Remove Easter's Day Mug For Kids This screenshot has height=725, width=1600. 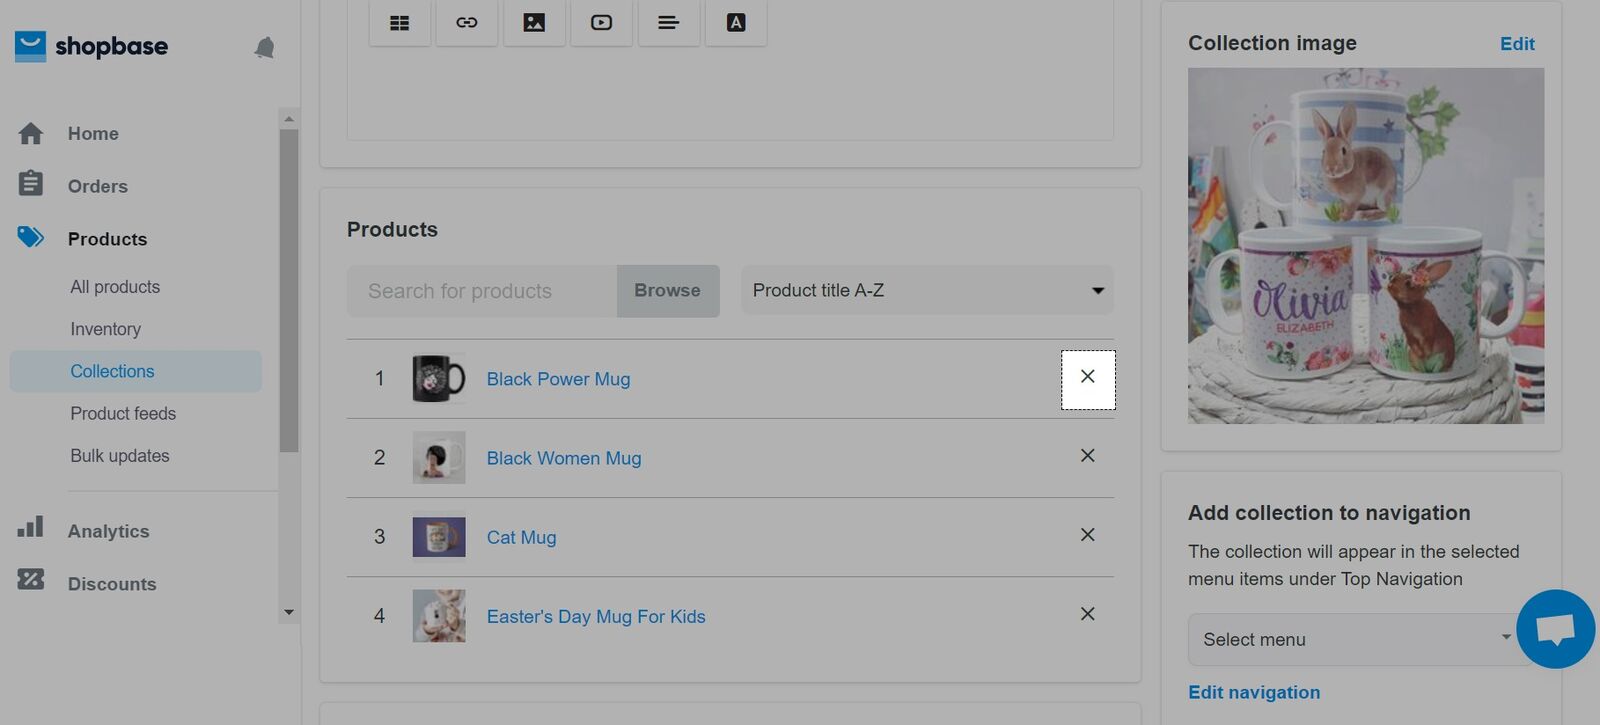[x=1087, y=614]
